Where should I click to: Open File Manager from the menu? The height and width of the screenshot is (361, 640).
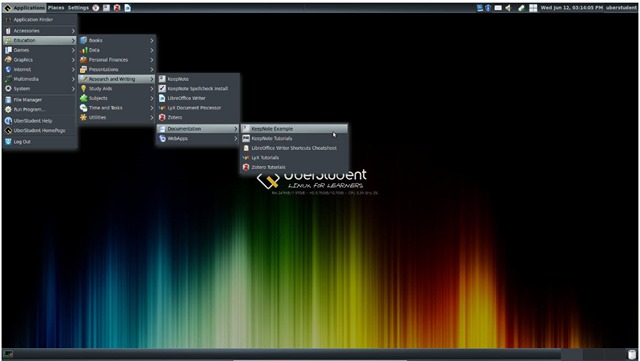coord(40,100)
